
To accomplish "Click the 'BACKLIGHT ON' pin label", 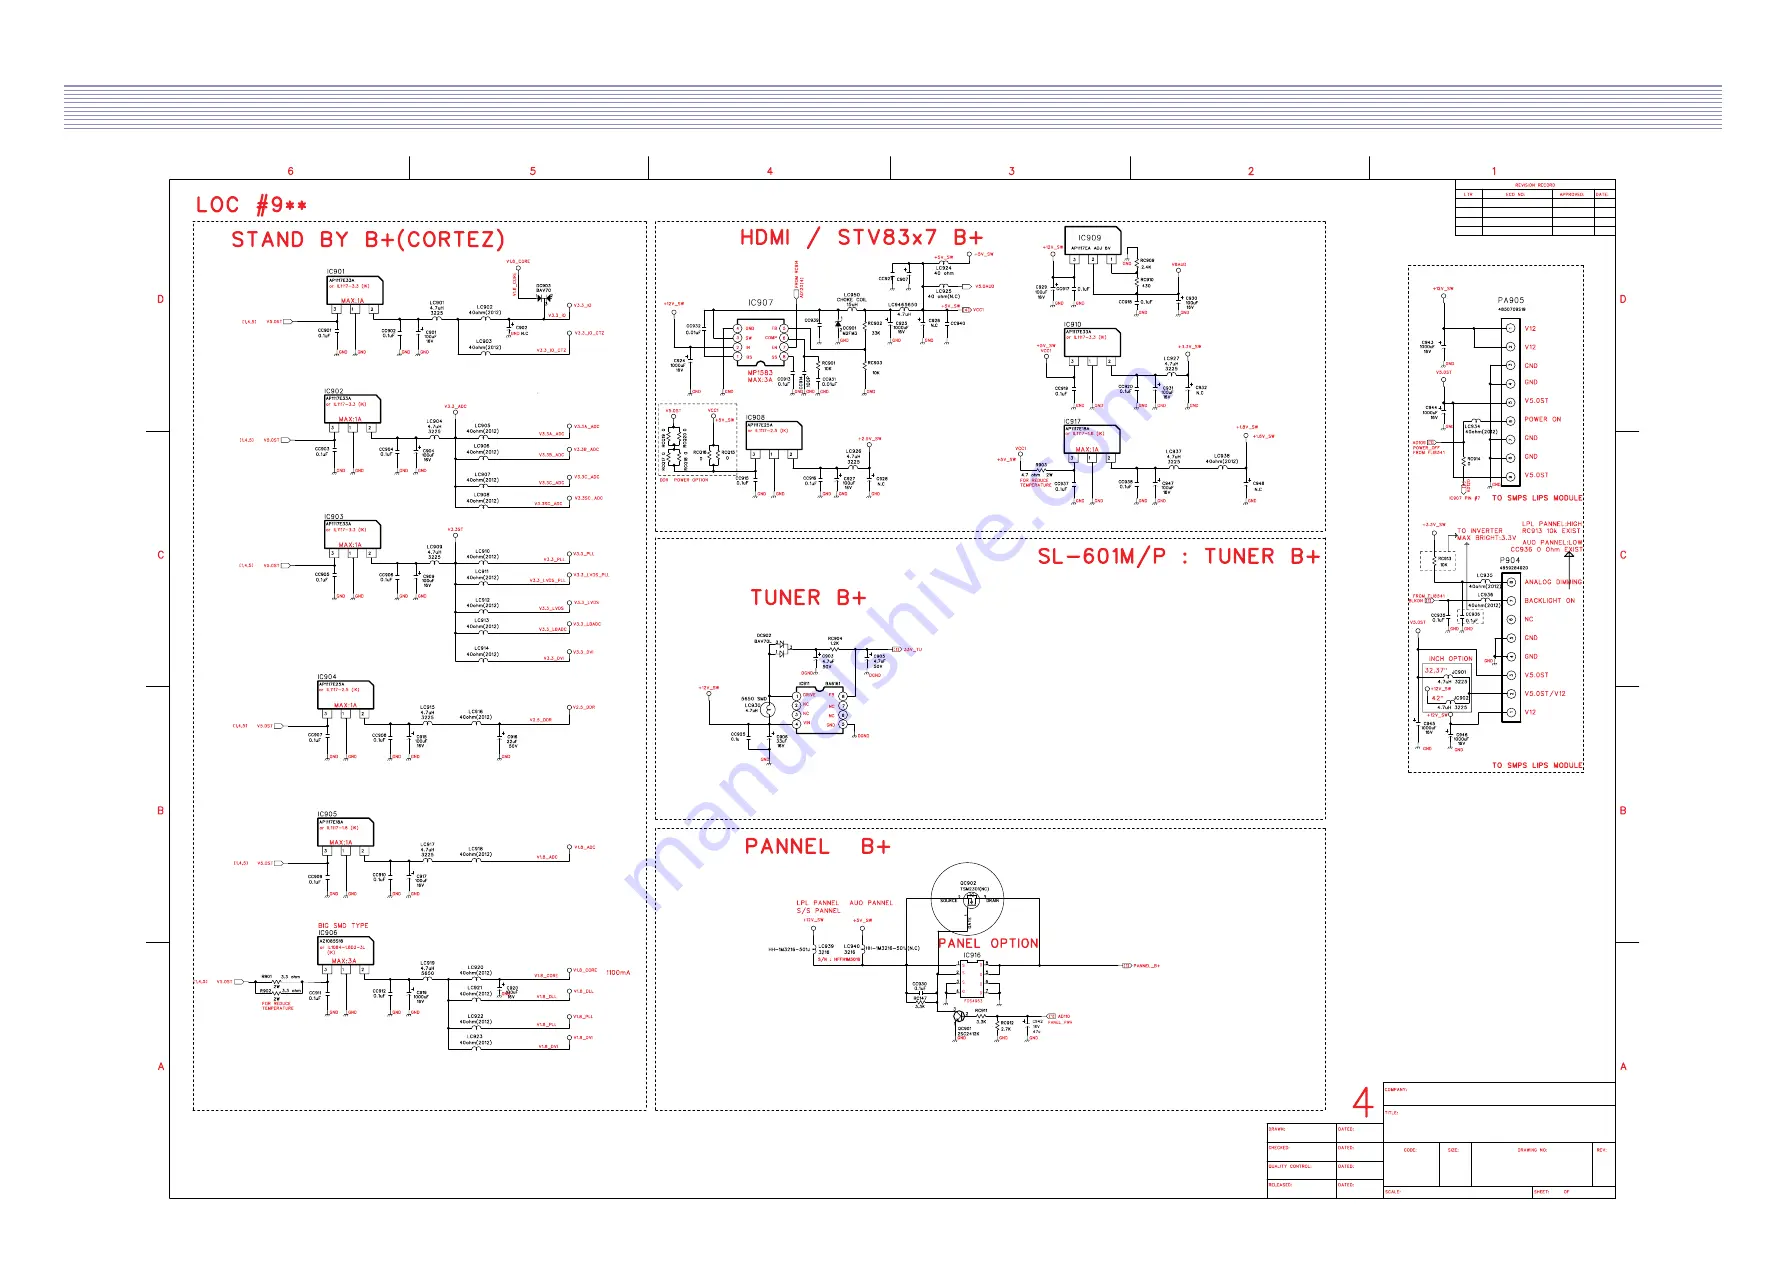I will 1549,601.
